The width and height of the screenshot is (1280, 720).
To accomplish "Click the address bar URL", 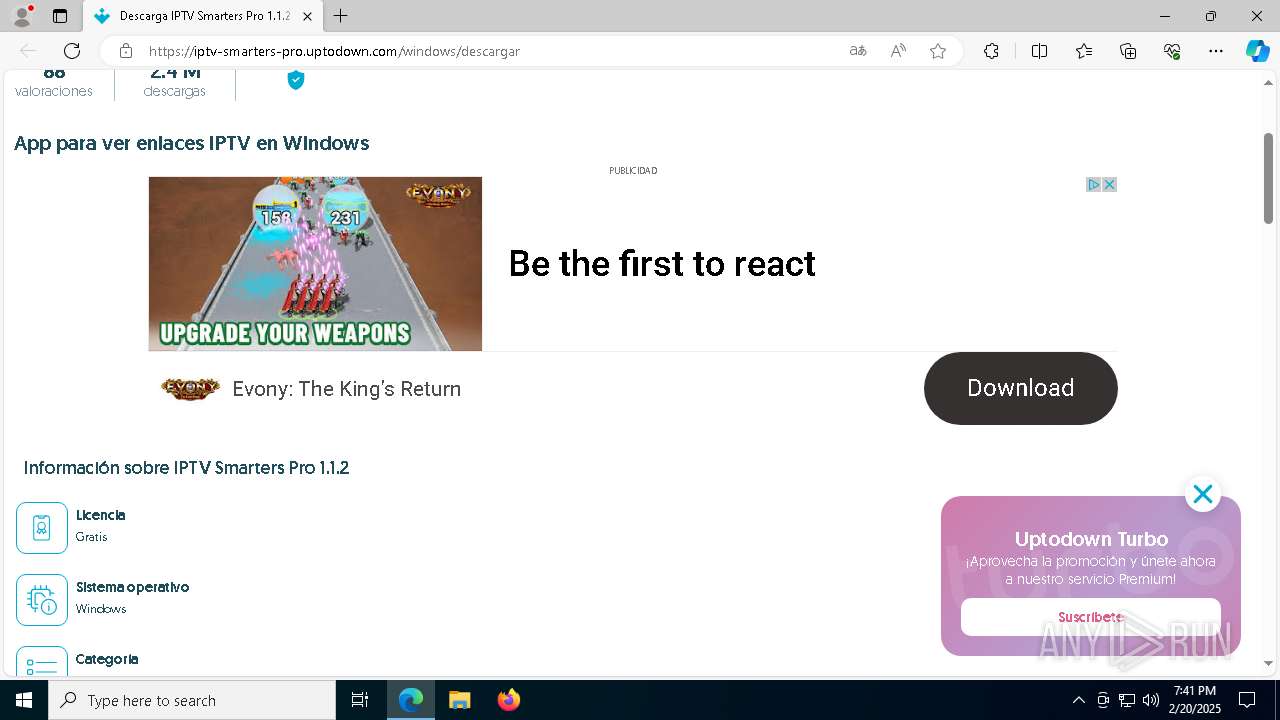I will click(x=334, y=51).
